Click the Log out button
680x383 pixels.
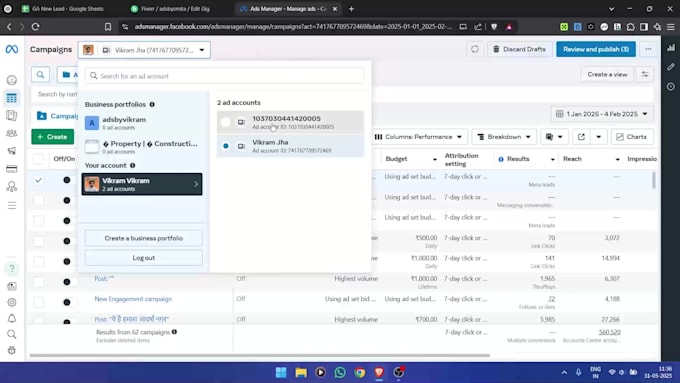click(x=144, y=258)
